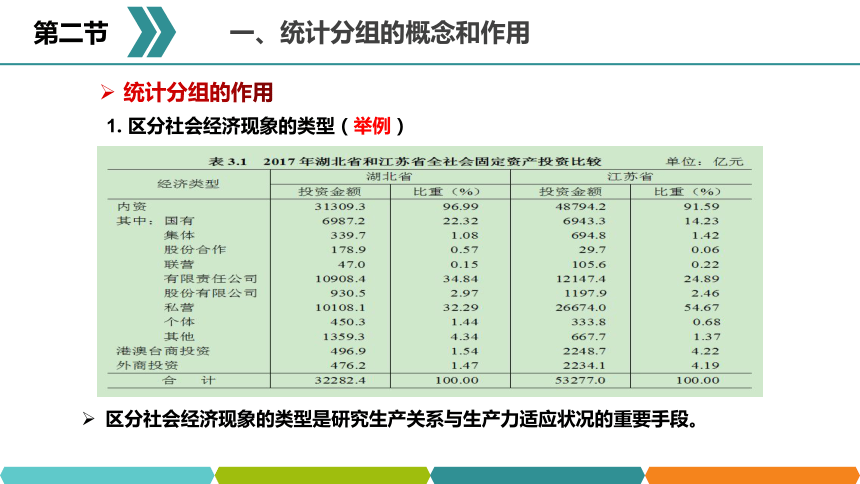Image resolution: width=860 pixels, height=484 pixels.
Task: Select the 私营 row label
Action: tap(179, 307)
